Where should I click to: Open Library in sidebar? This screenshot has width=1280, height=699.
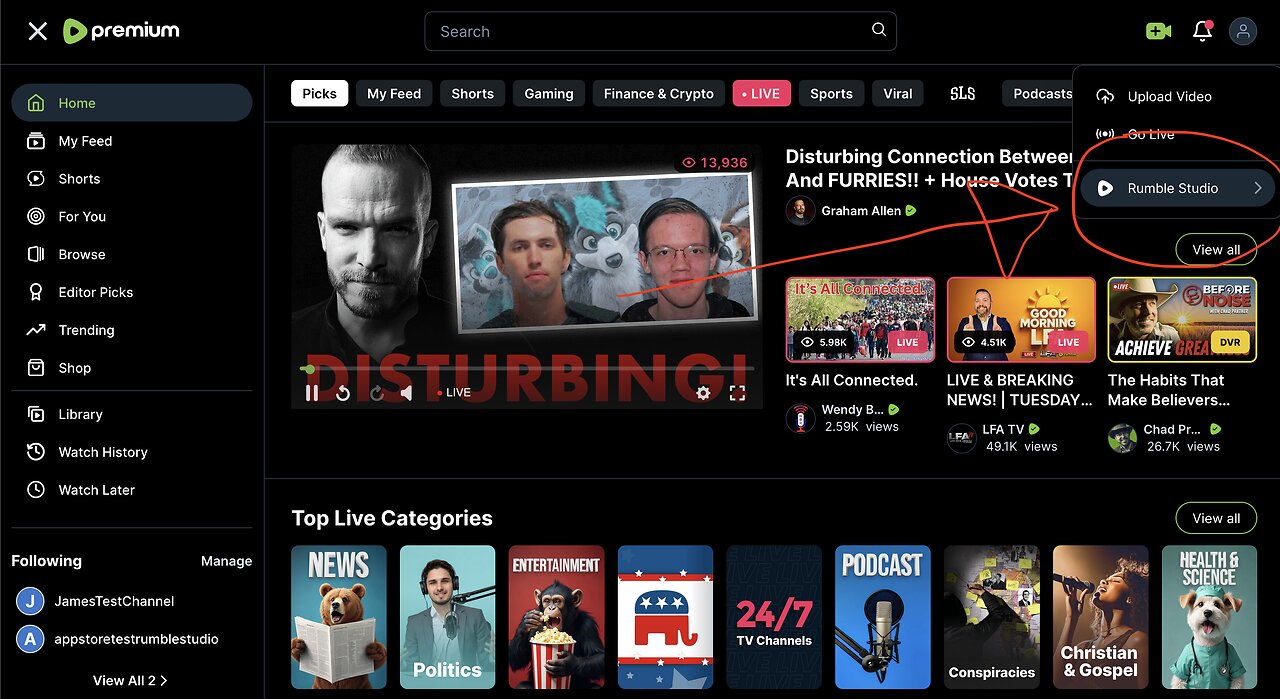(x=132, y=414)
